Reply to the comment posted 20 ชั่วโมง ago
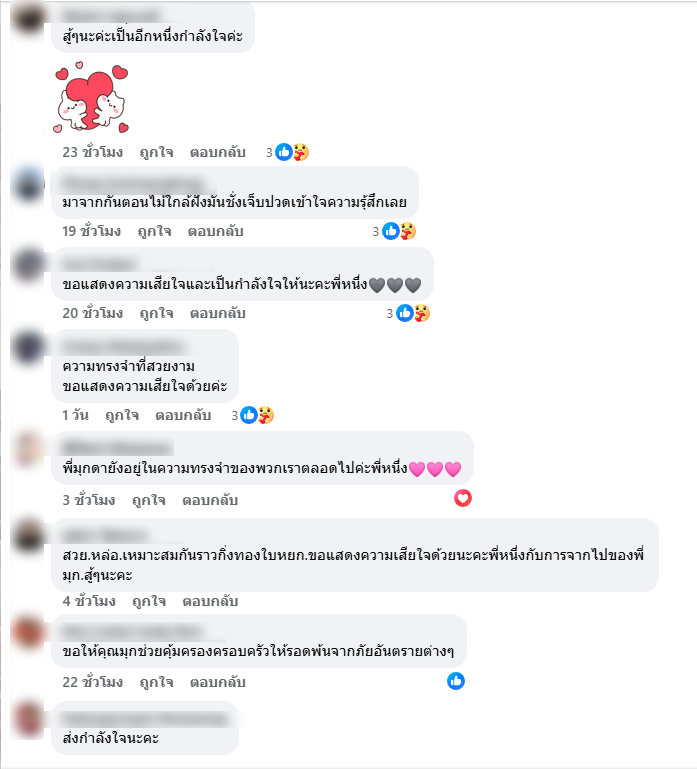 [217, 313]
